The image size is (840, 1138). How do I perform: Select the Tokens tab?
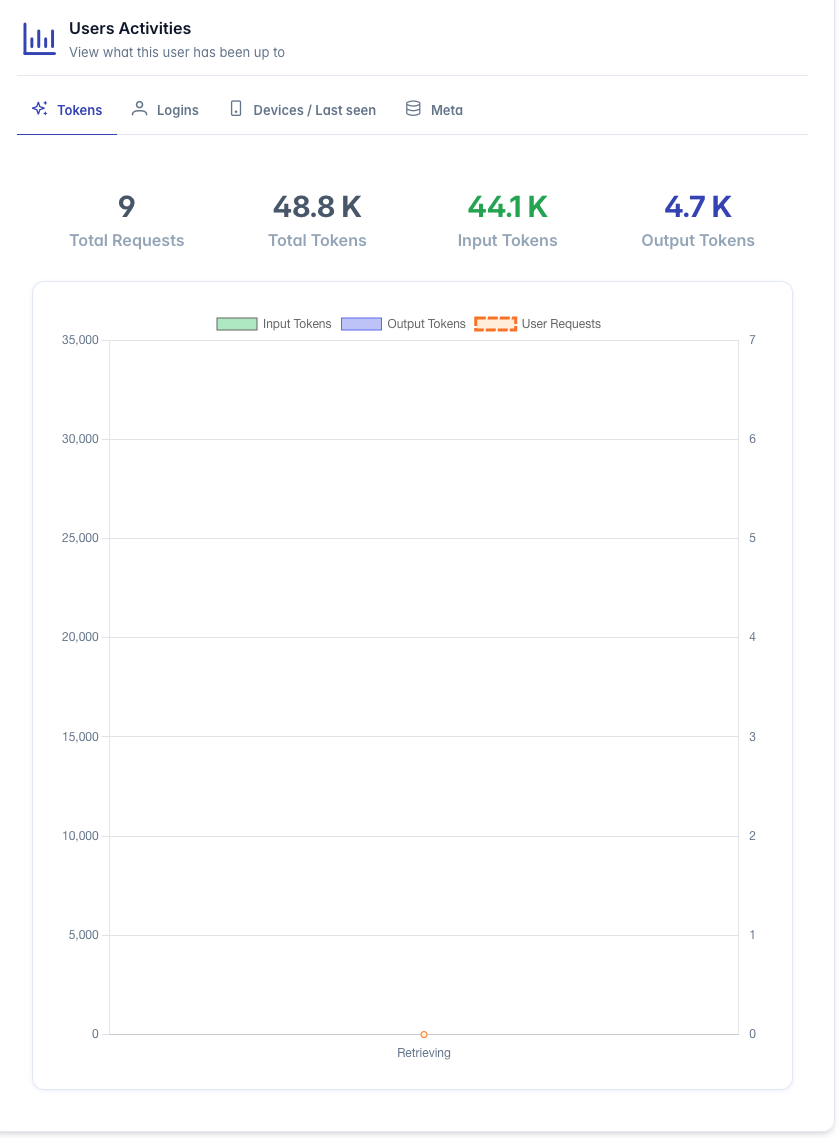pyautogui.click(x=67, y=110)
